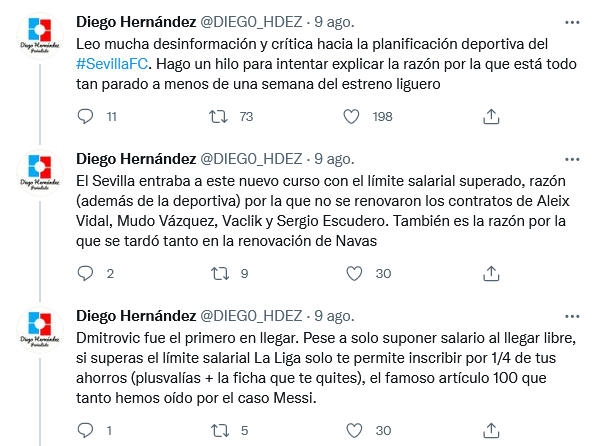Retweet the tweet with 9 retweets

tap(220, 274)
